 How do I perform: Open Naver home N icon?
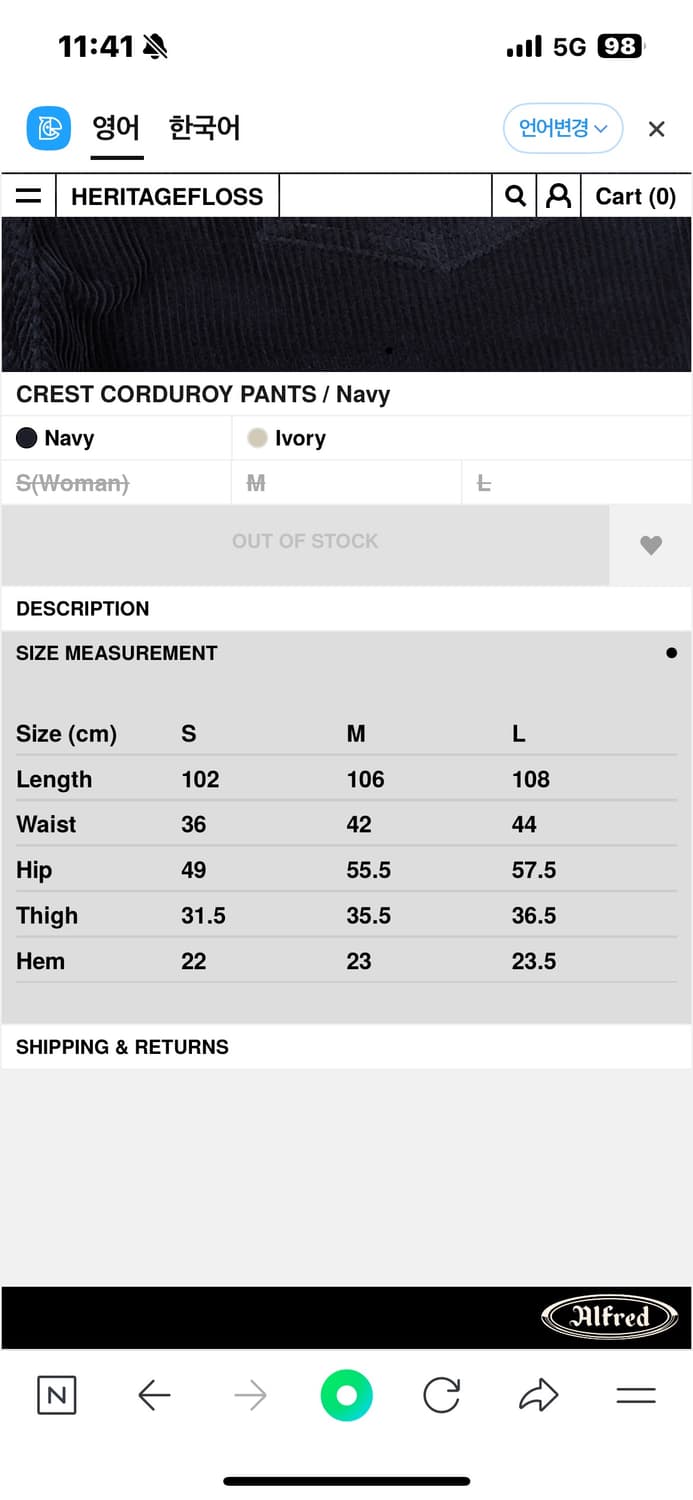[x=57, y=1395]
